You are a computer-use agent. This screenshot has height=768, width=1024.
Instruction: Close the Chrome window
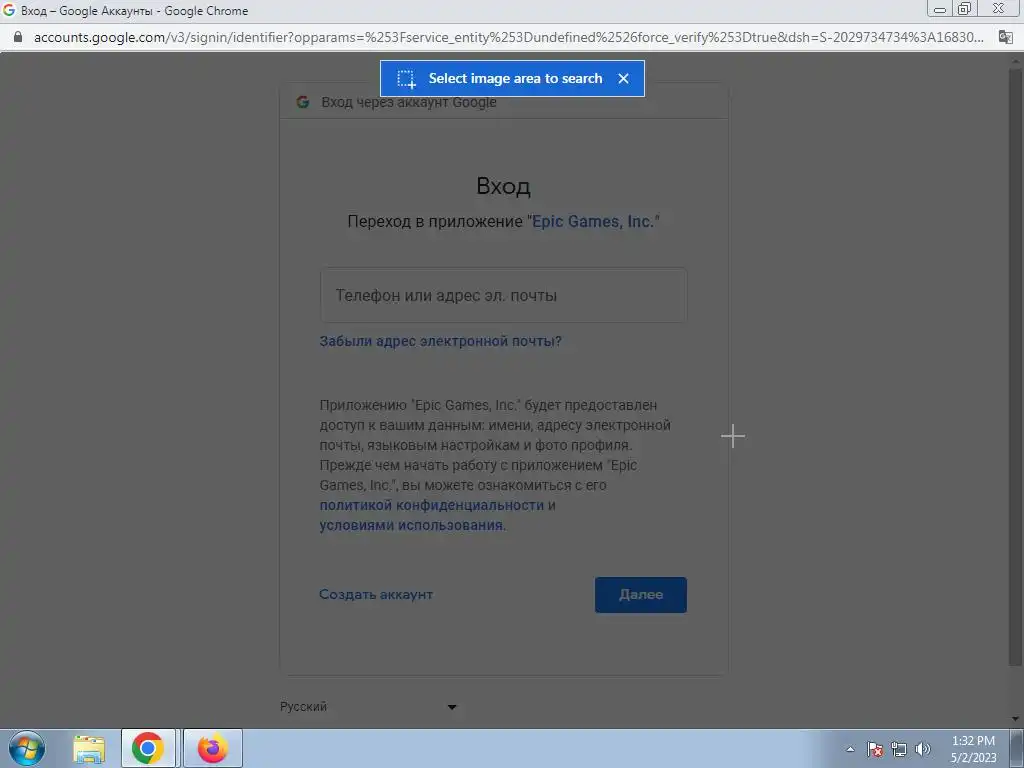pos(999,9)
